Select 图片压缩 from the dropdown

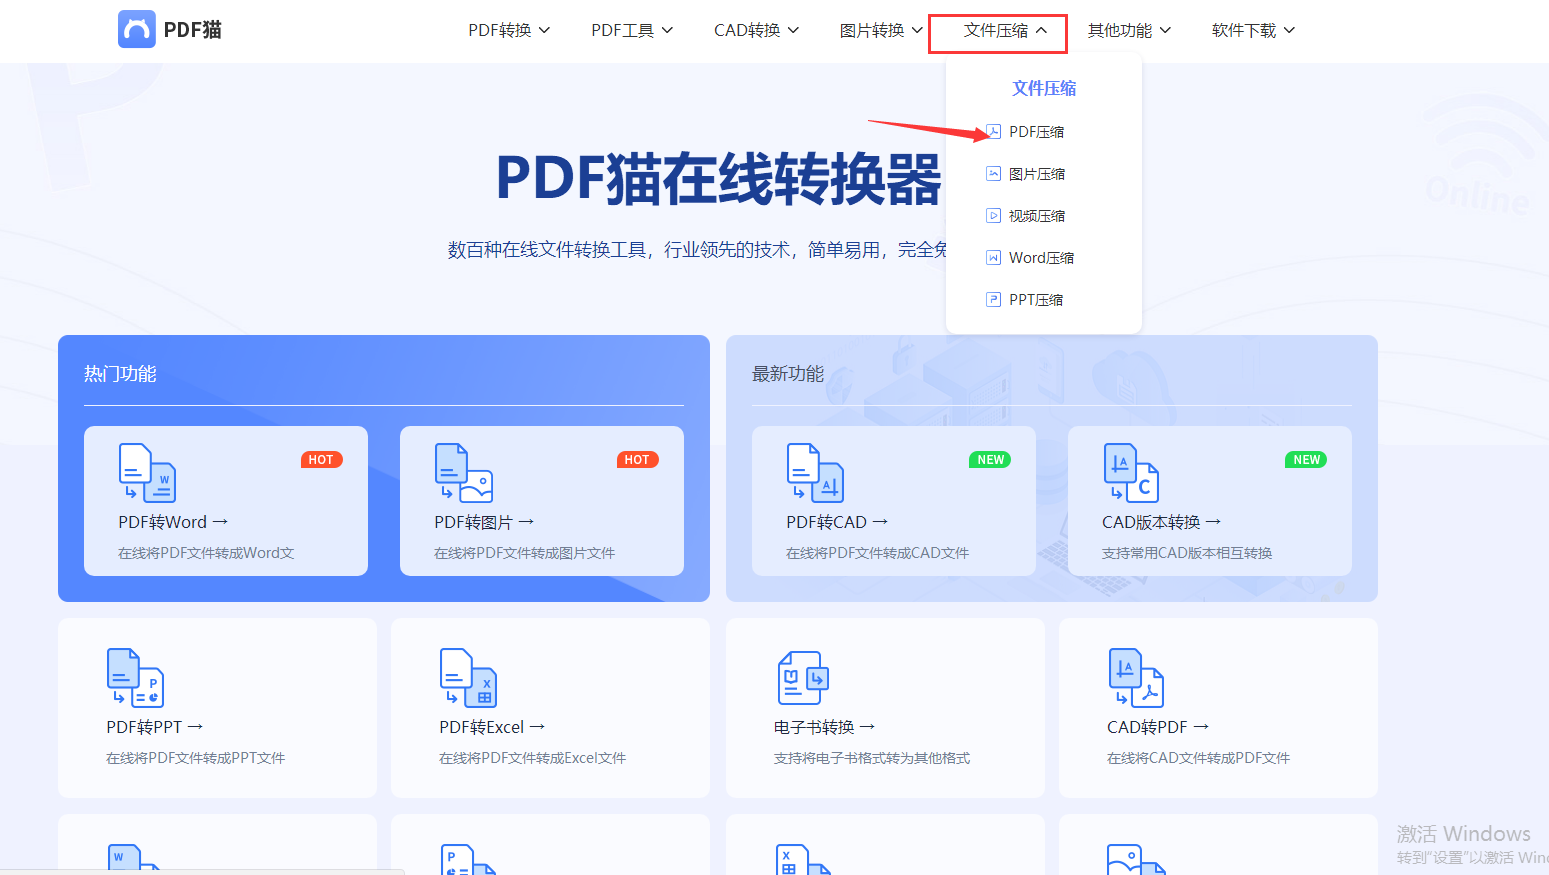1037,173
